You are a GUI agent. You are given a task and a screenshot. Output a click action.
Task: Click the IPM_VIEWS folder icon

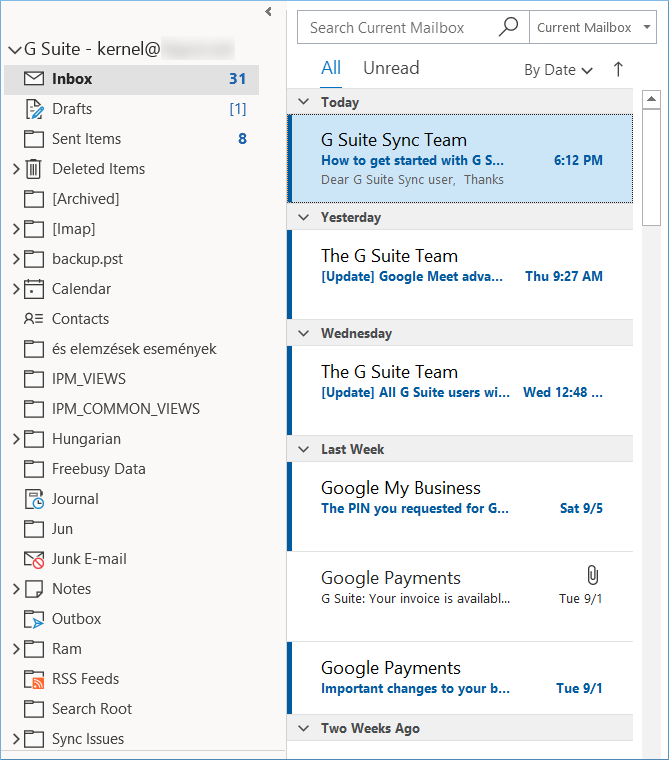(34, 379)
